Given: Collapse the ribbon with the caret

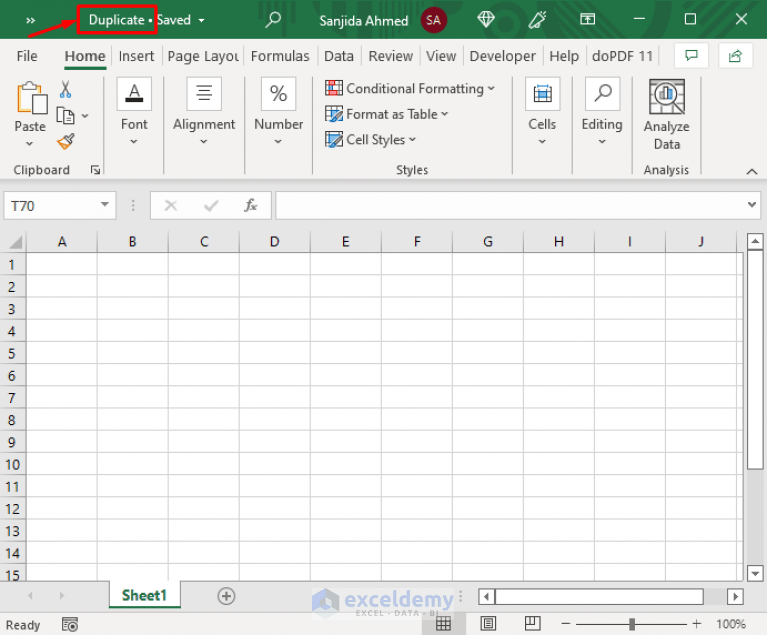Looking at the screenshot, I should tap(752, 172).
